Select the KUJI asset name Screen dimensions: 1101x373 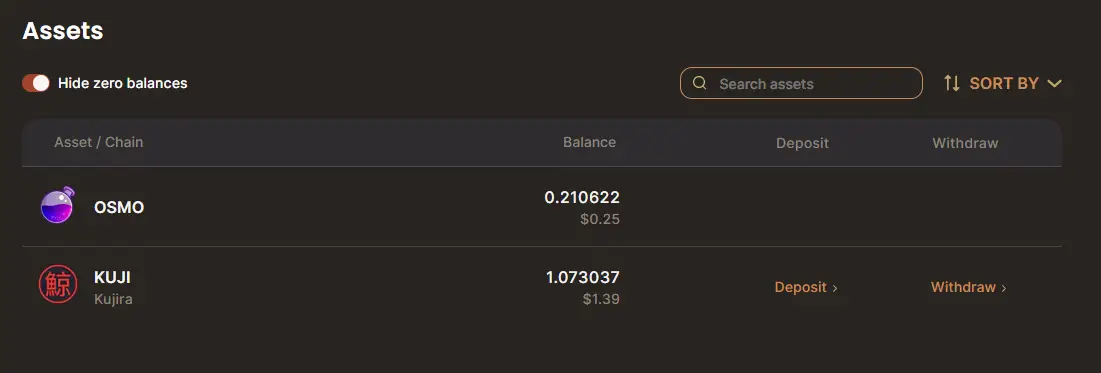click(x=112, y=277)
